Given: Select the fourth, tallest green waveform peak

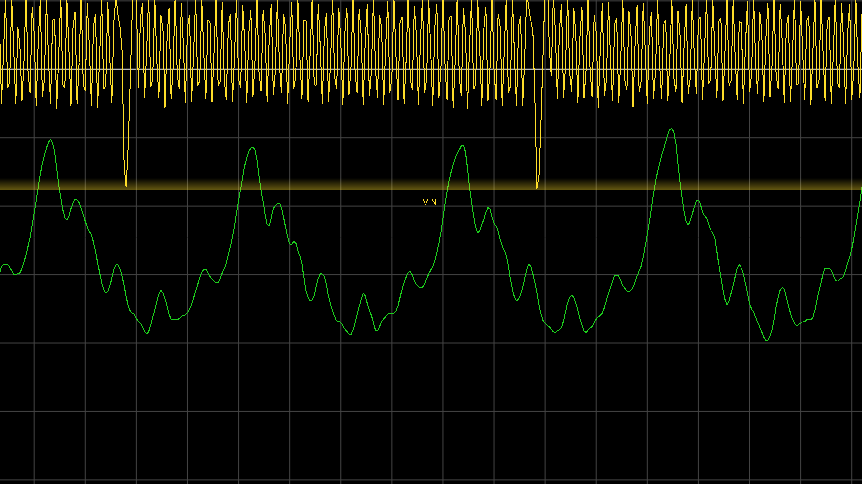Looking at the screenshot, I should [x=669, y=129].
